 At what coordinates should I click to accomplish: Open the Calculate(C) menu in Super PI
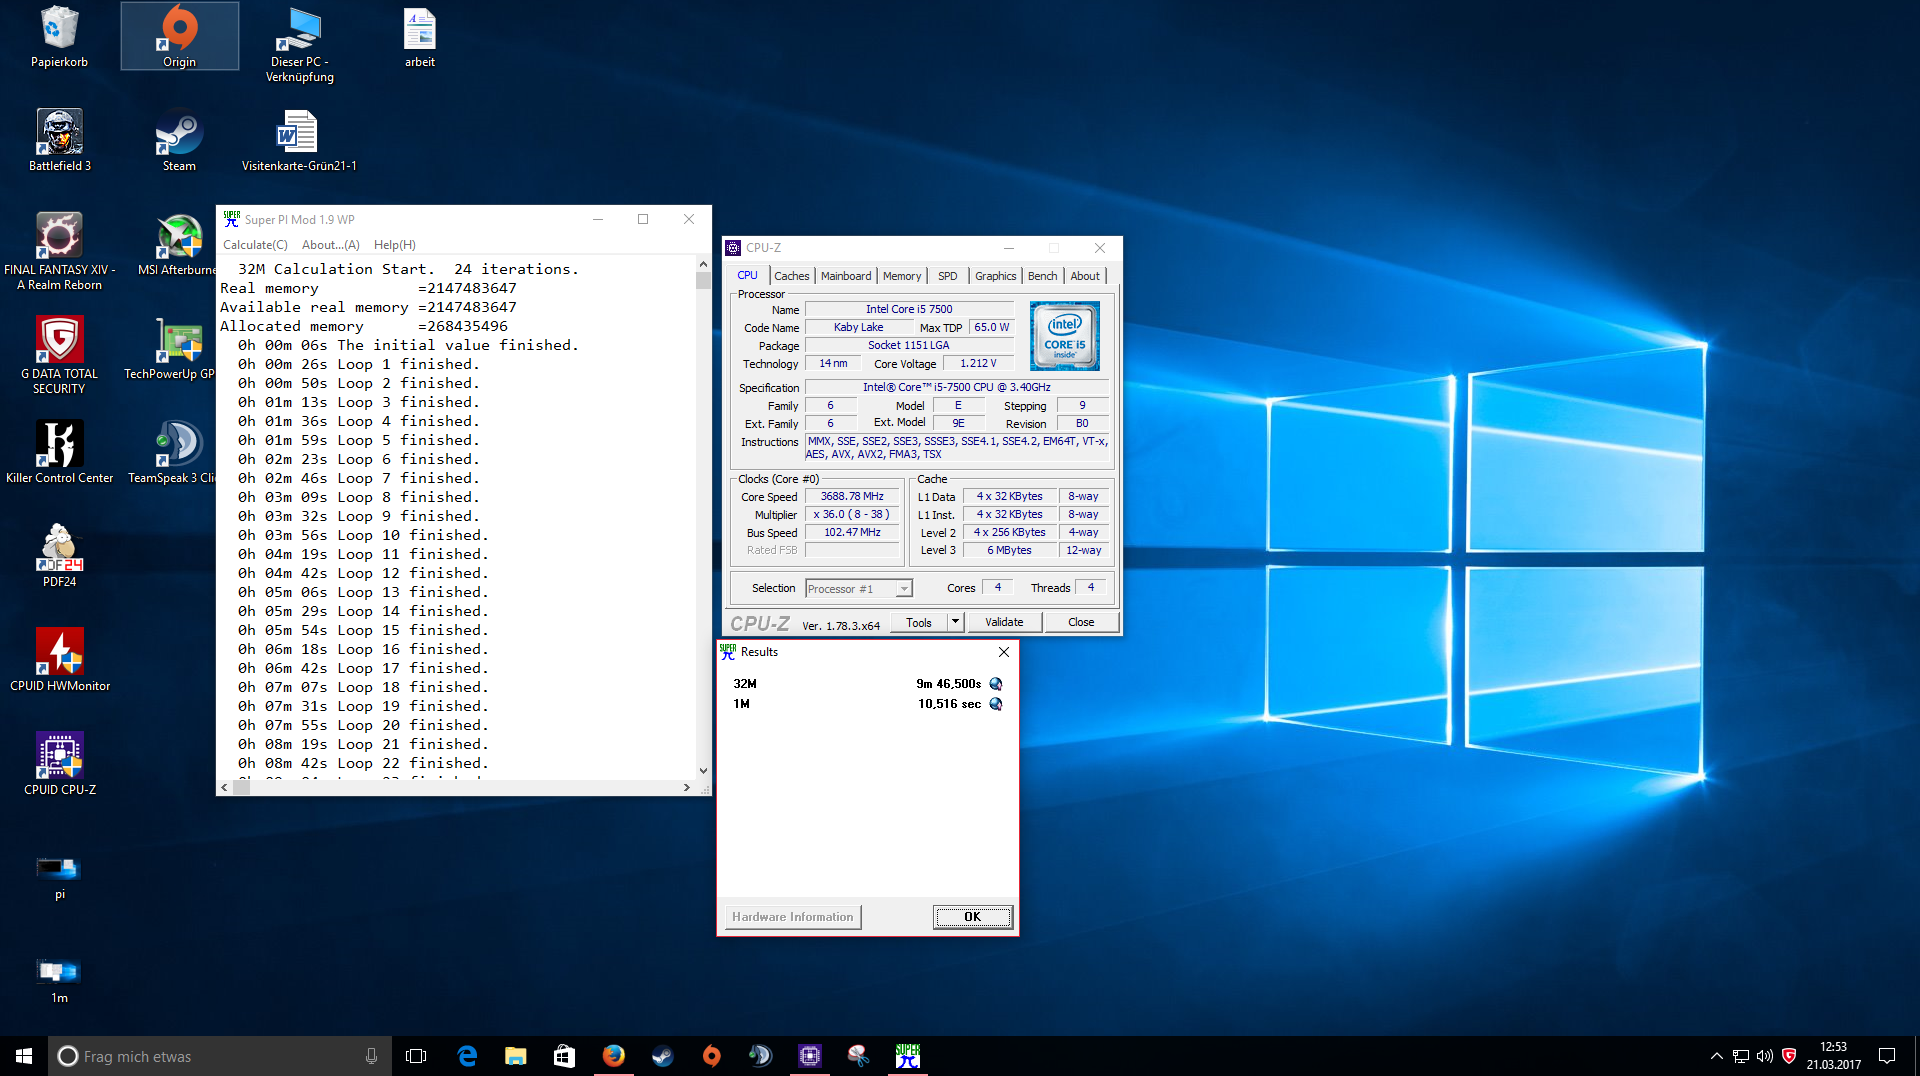coord(255,245)
